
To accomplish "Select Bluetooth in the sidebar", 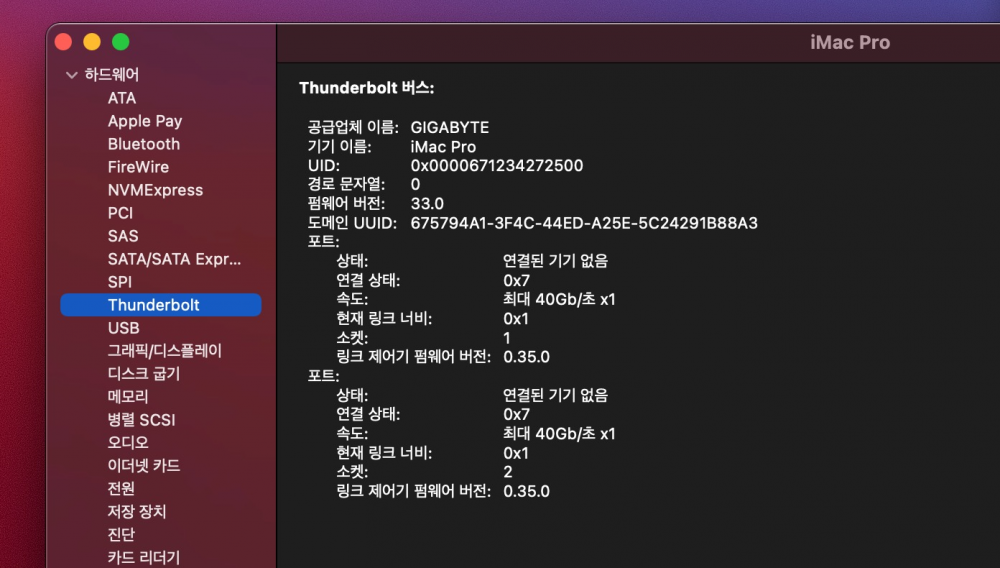I will tap(143, 144).
